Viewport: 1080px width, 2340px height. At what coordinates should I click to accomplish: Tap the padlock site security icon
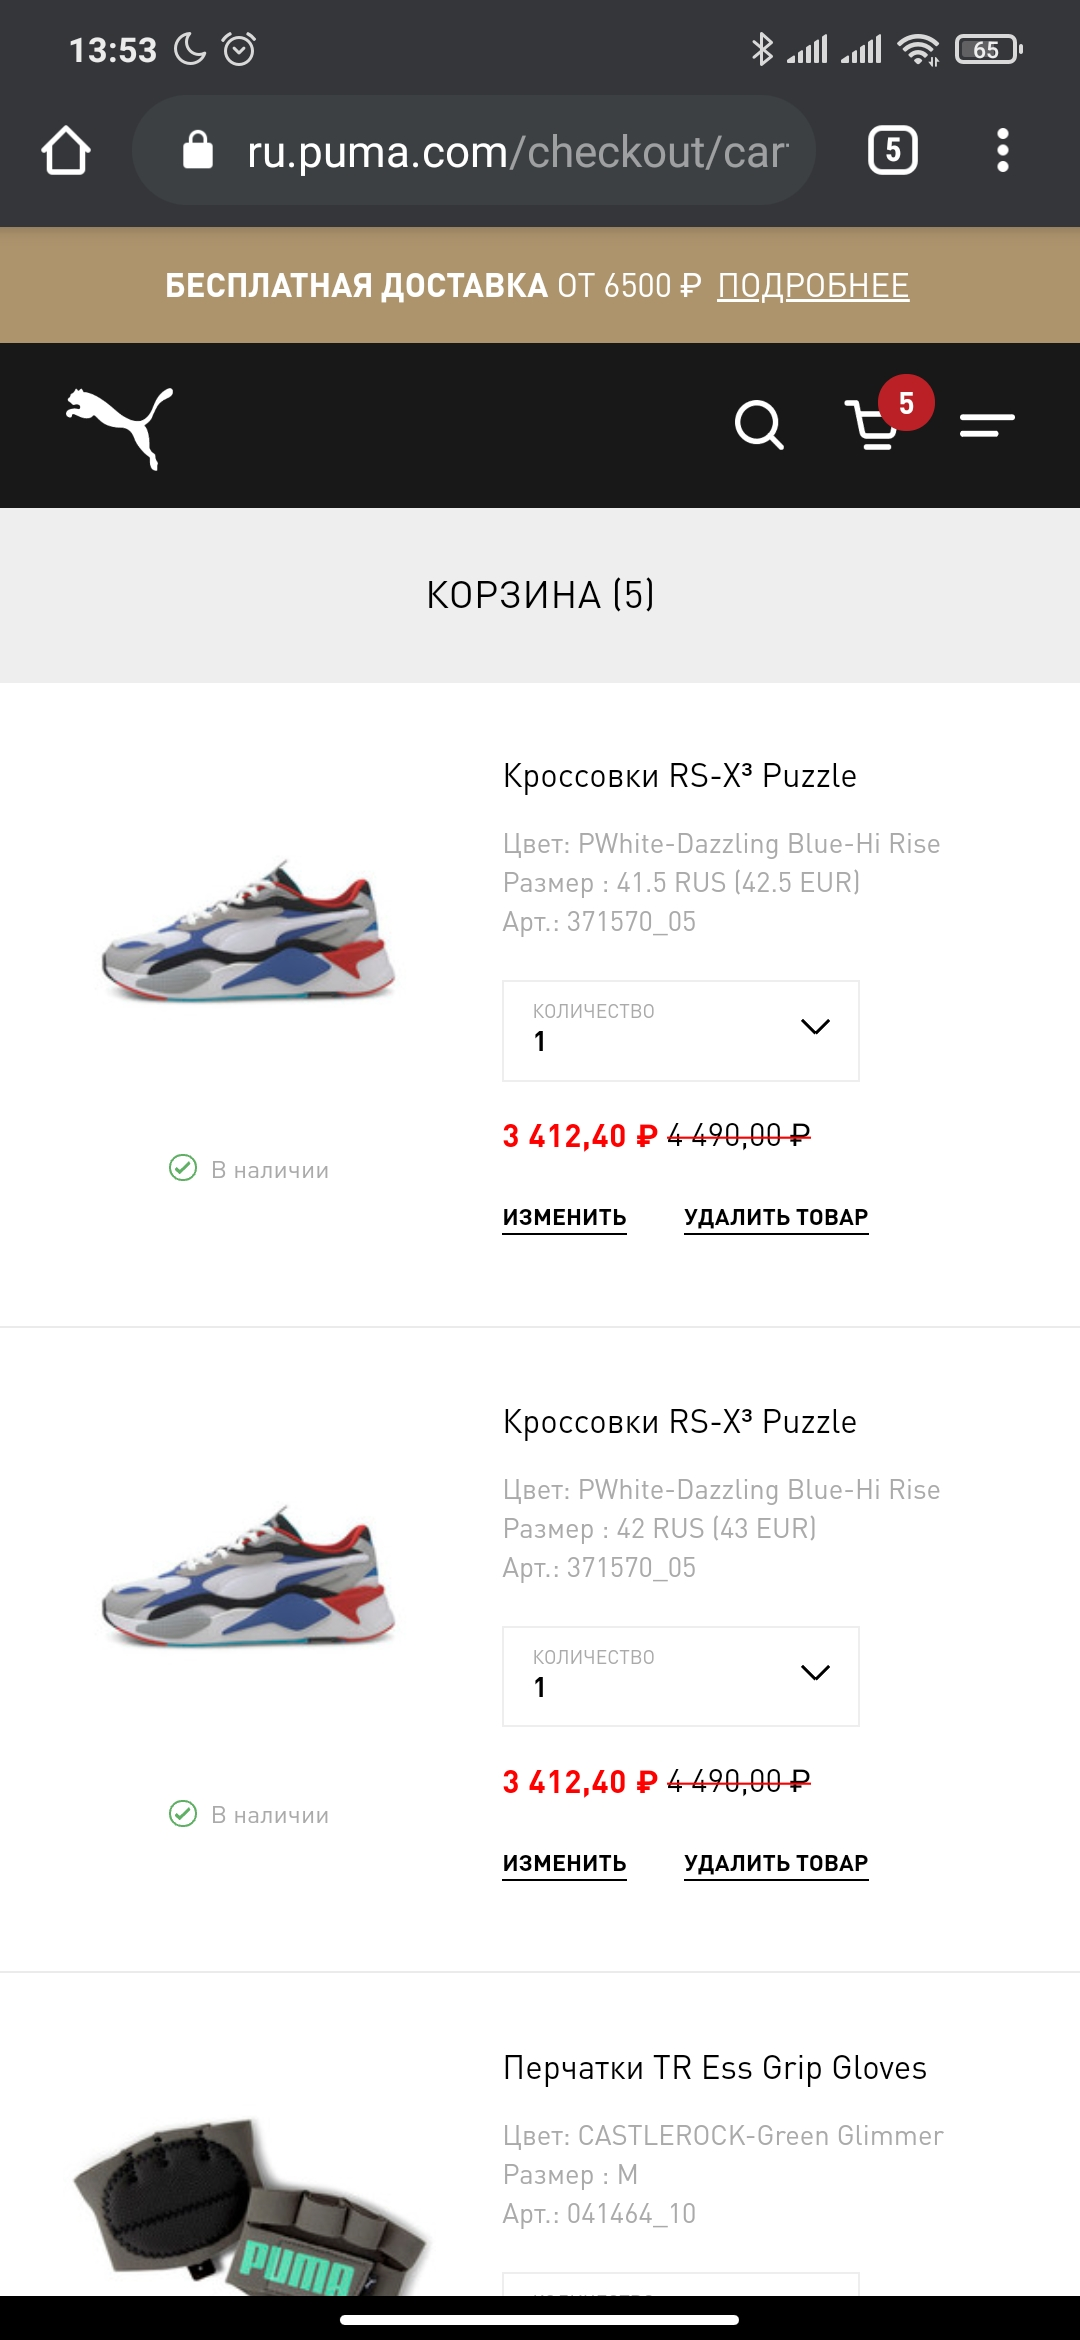pyautogui.click(x=198, y=151)
